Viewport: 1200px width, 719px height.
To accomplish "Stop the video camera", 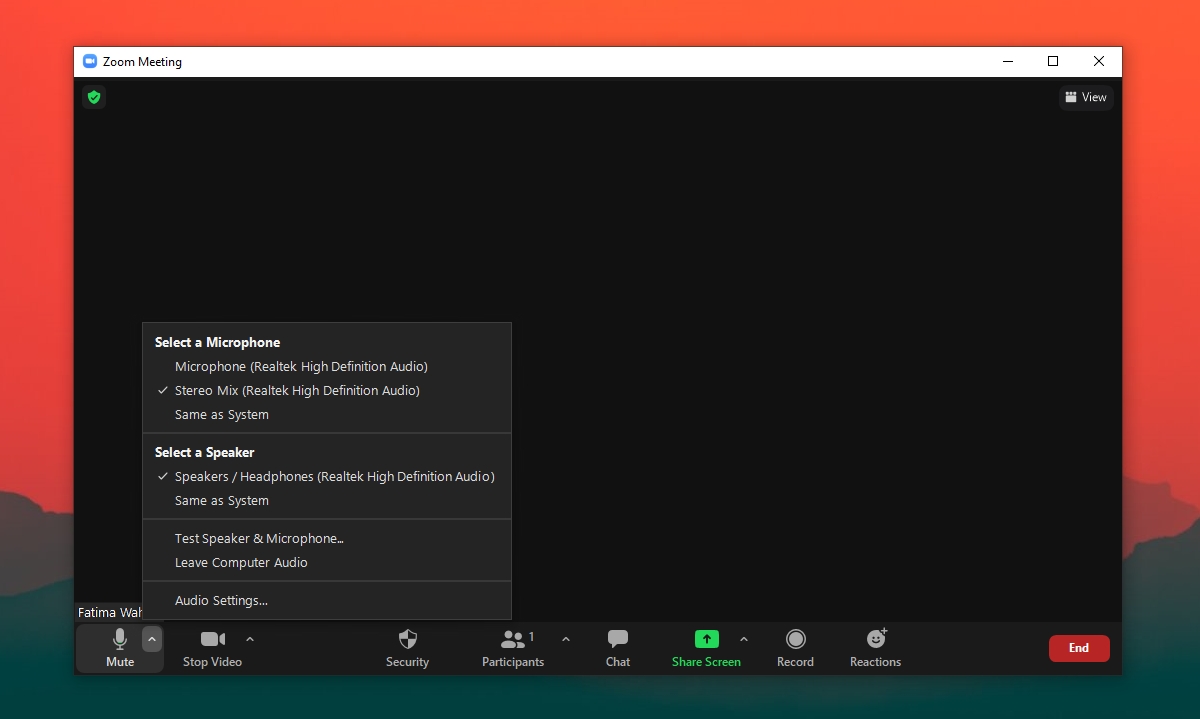I will click(x=212, y=648).
